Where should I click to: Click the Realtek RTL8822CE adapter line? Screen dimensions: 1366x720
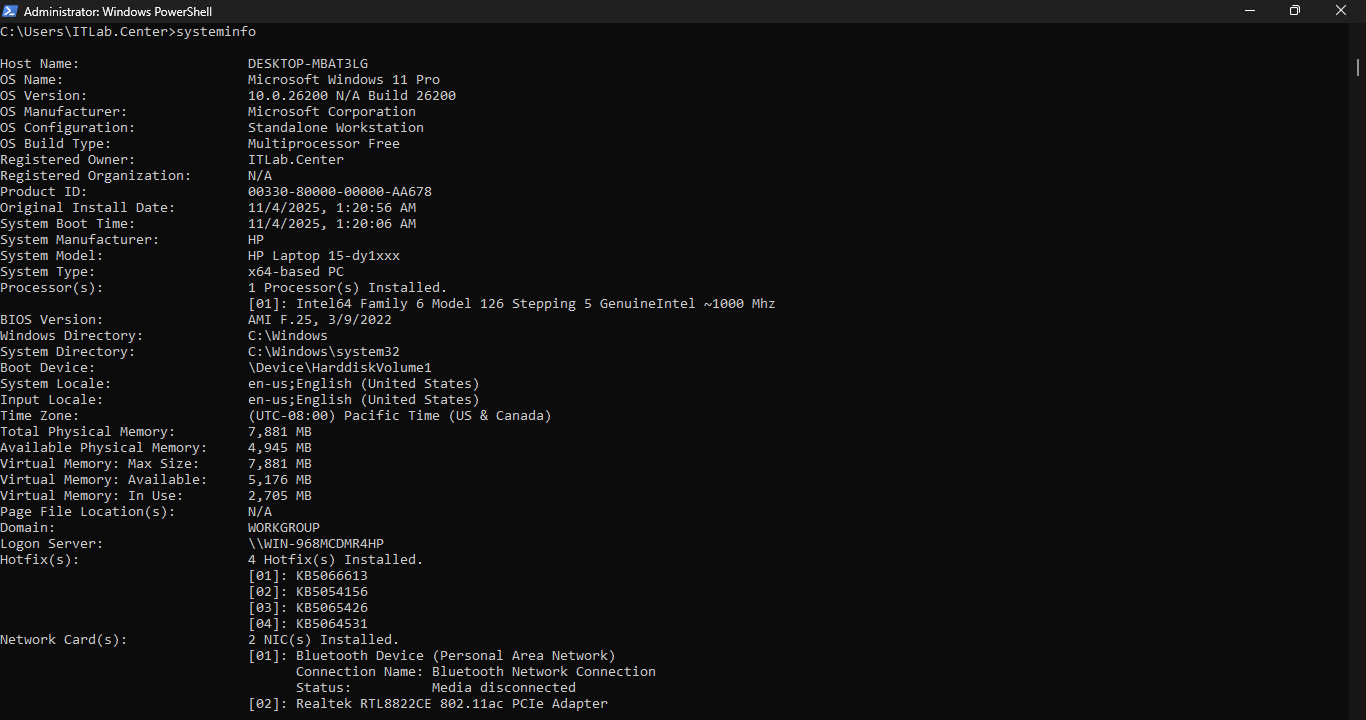tap(451, 704)
